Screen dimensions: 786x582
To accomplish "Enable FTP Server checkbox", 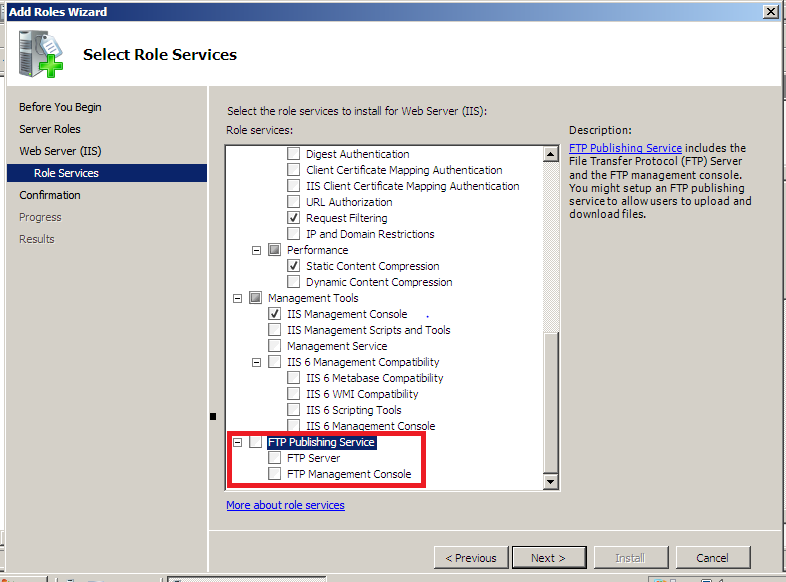I will click(x=274, y=458).
